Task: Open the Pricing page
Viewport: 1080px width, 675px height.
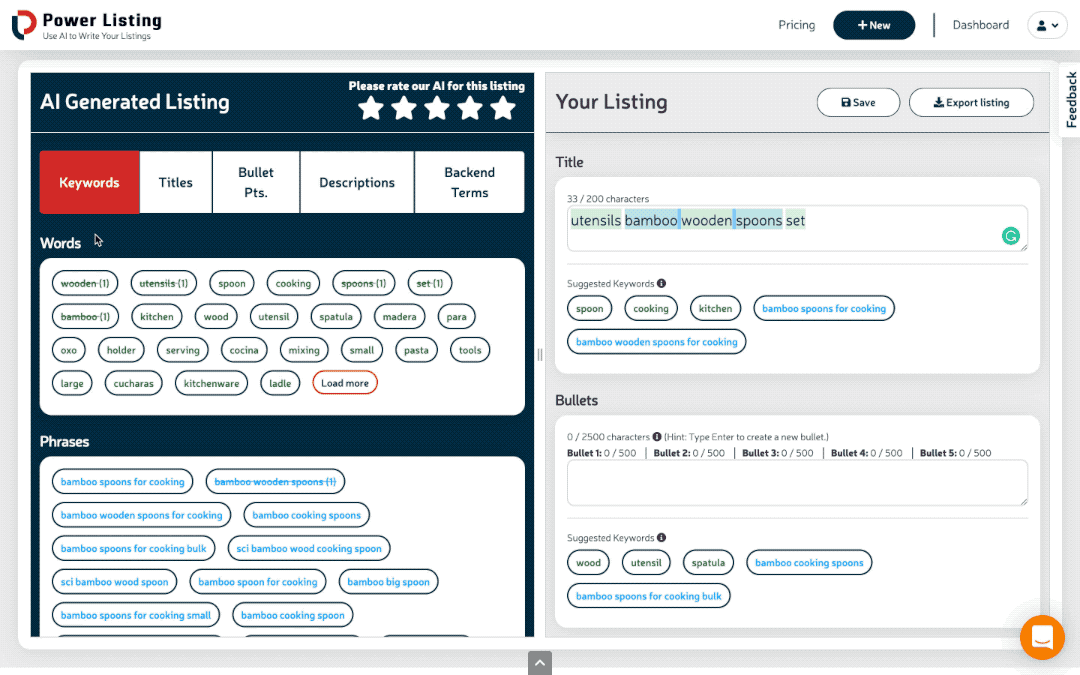Action: click(x=796, y=24)
